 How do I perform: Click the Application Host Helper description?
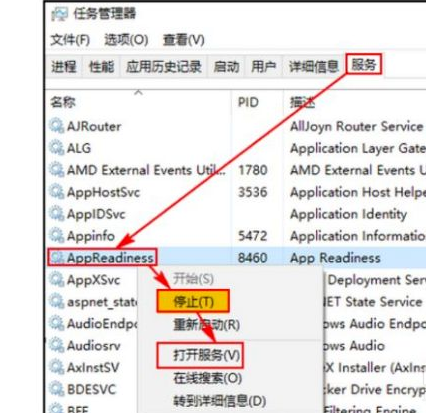pos(358,192)
